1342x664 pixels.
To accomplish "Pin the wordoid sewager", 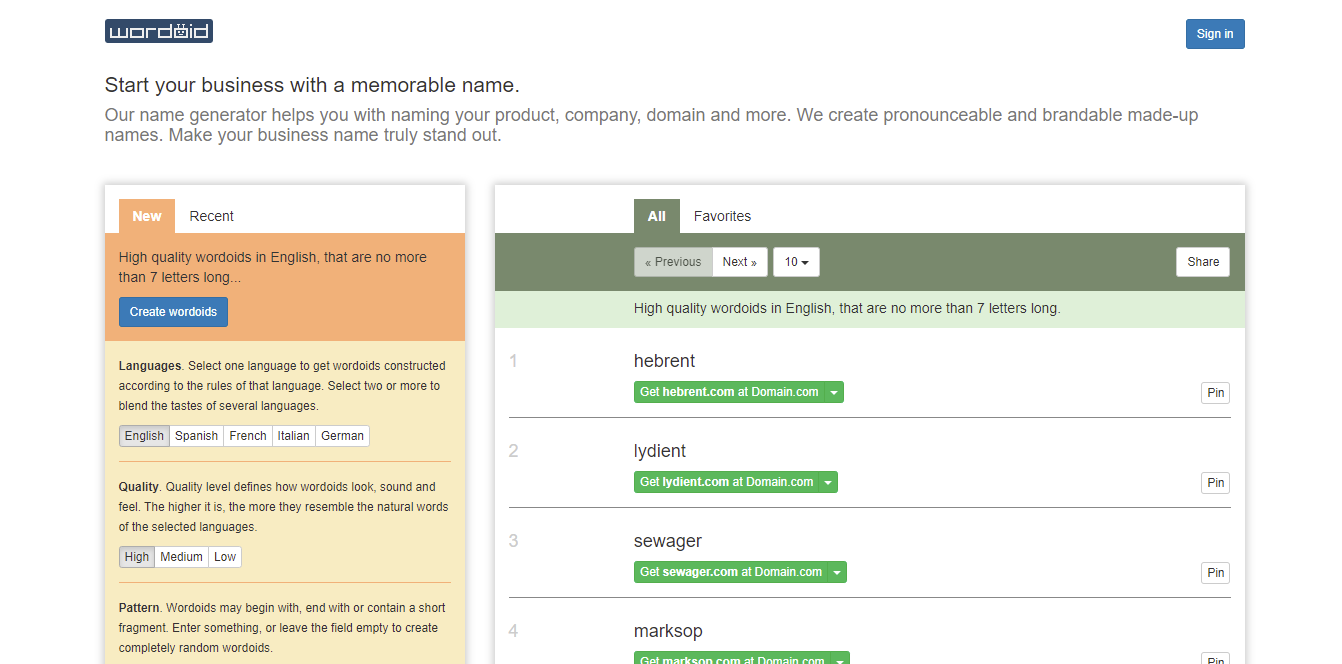I will 1215,572.
